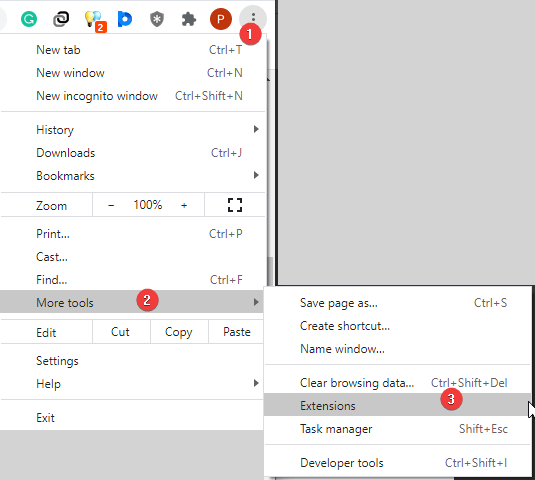Select Name window... in submenu
The width and height of the screenshot is (535, 480).
pos(398,349)
